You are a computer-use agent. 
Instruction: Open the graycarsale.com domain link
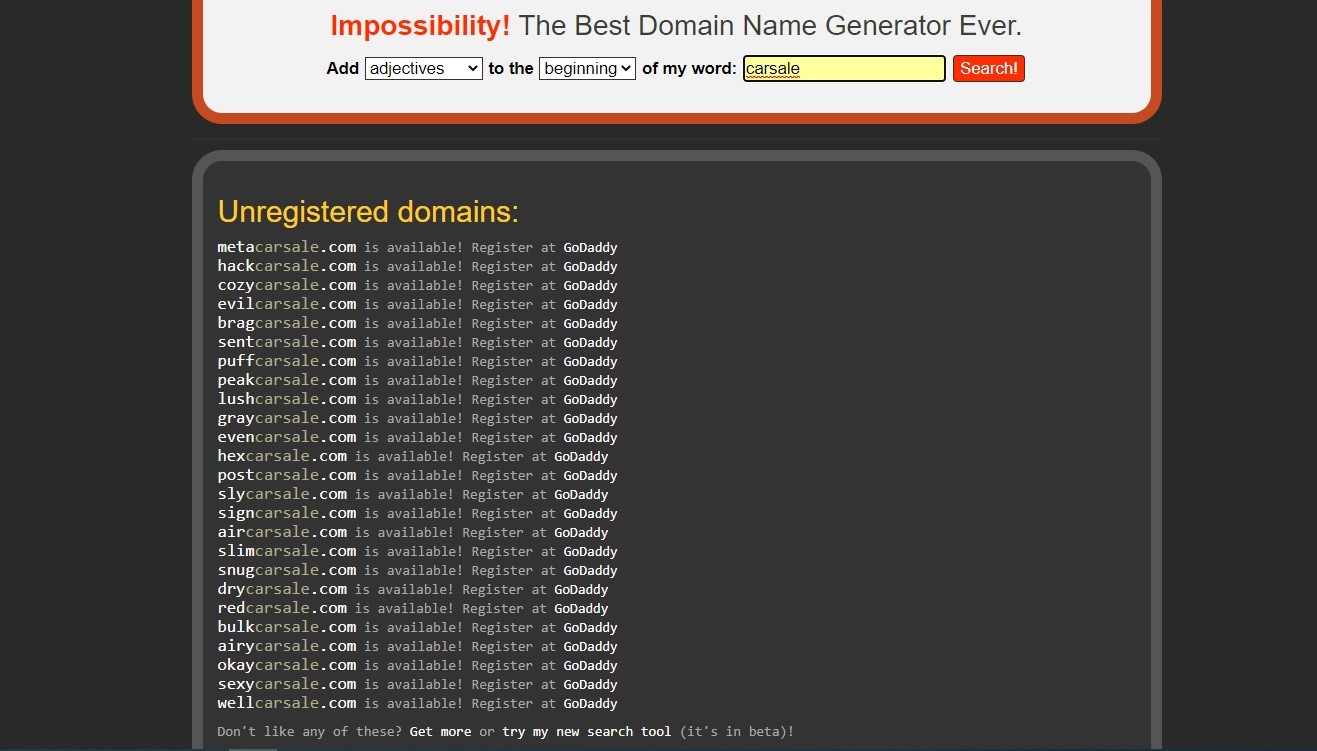click(287, 418)
